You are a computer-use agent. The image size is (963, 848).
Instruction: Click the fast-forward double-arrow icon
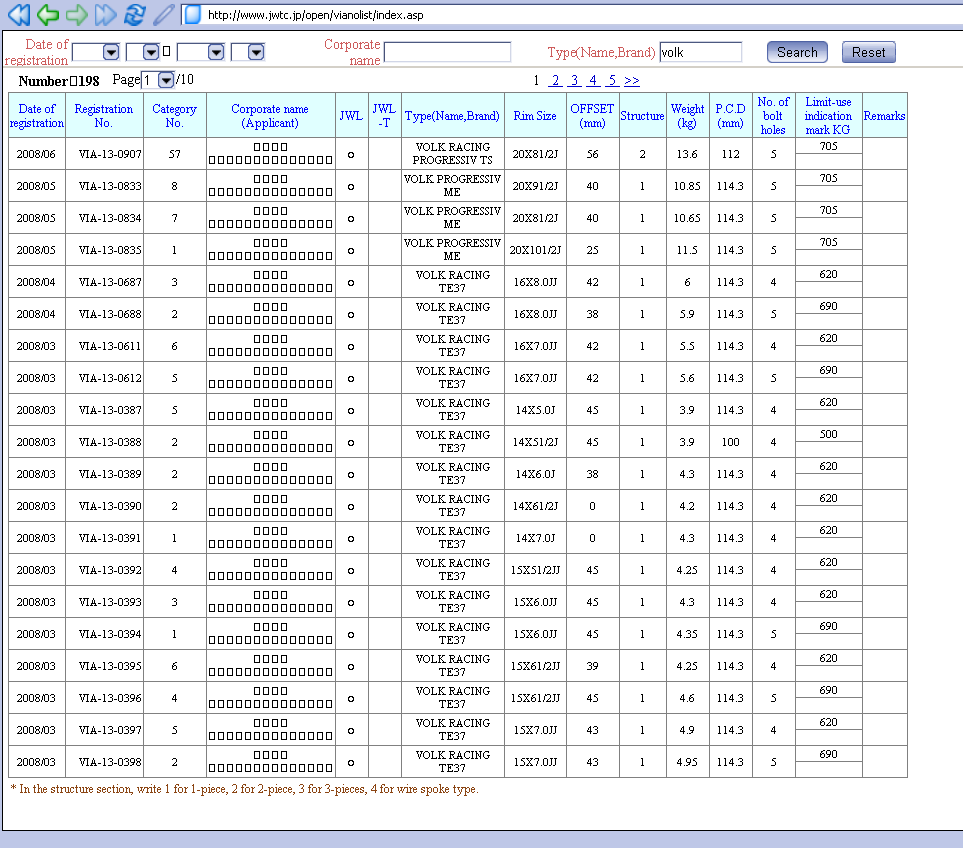pyautogui.click(x=105, y=14)
